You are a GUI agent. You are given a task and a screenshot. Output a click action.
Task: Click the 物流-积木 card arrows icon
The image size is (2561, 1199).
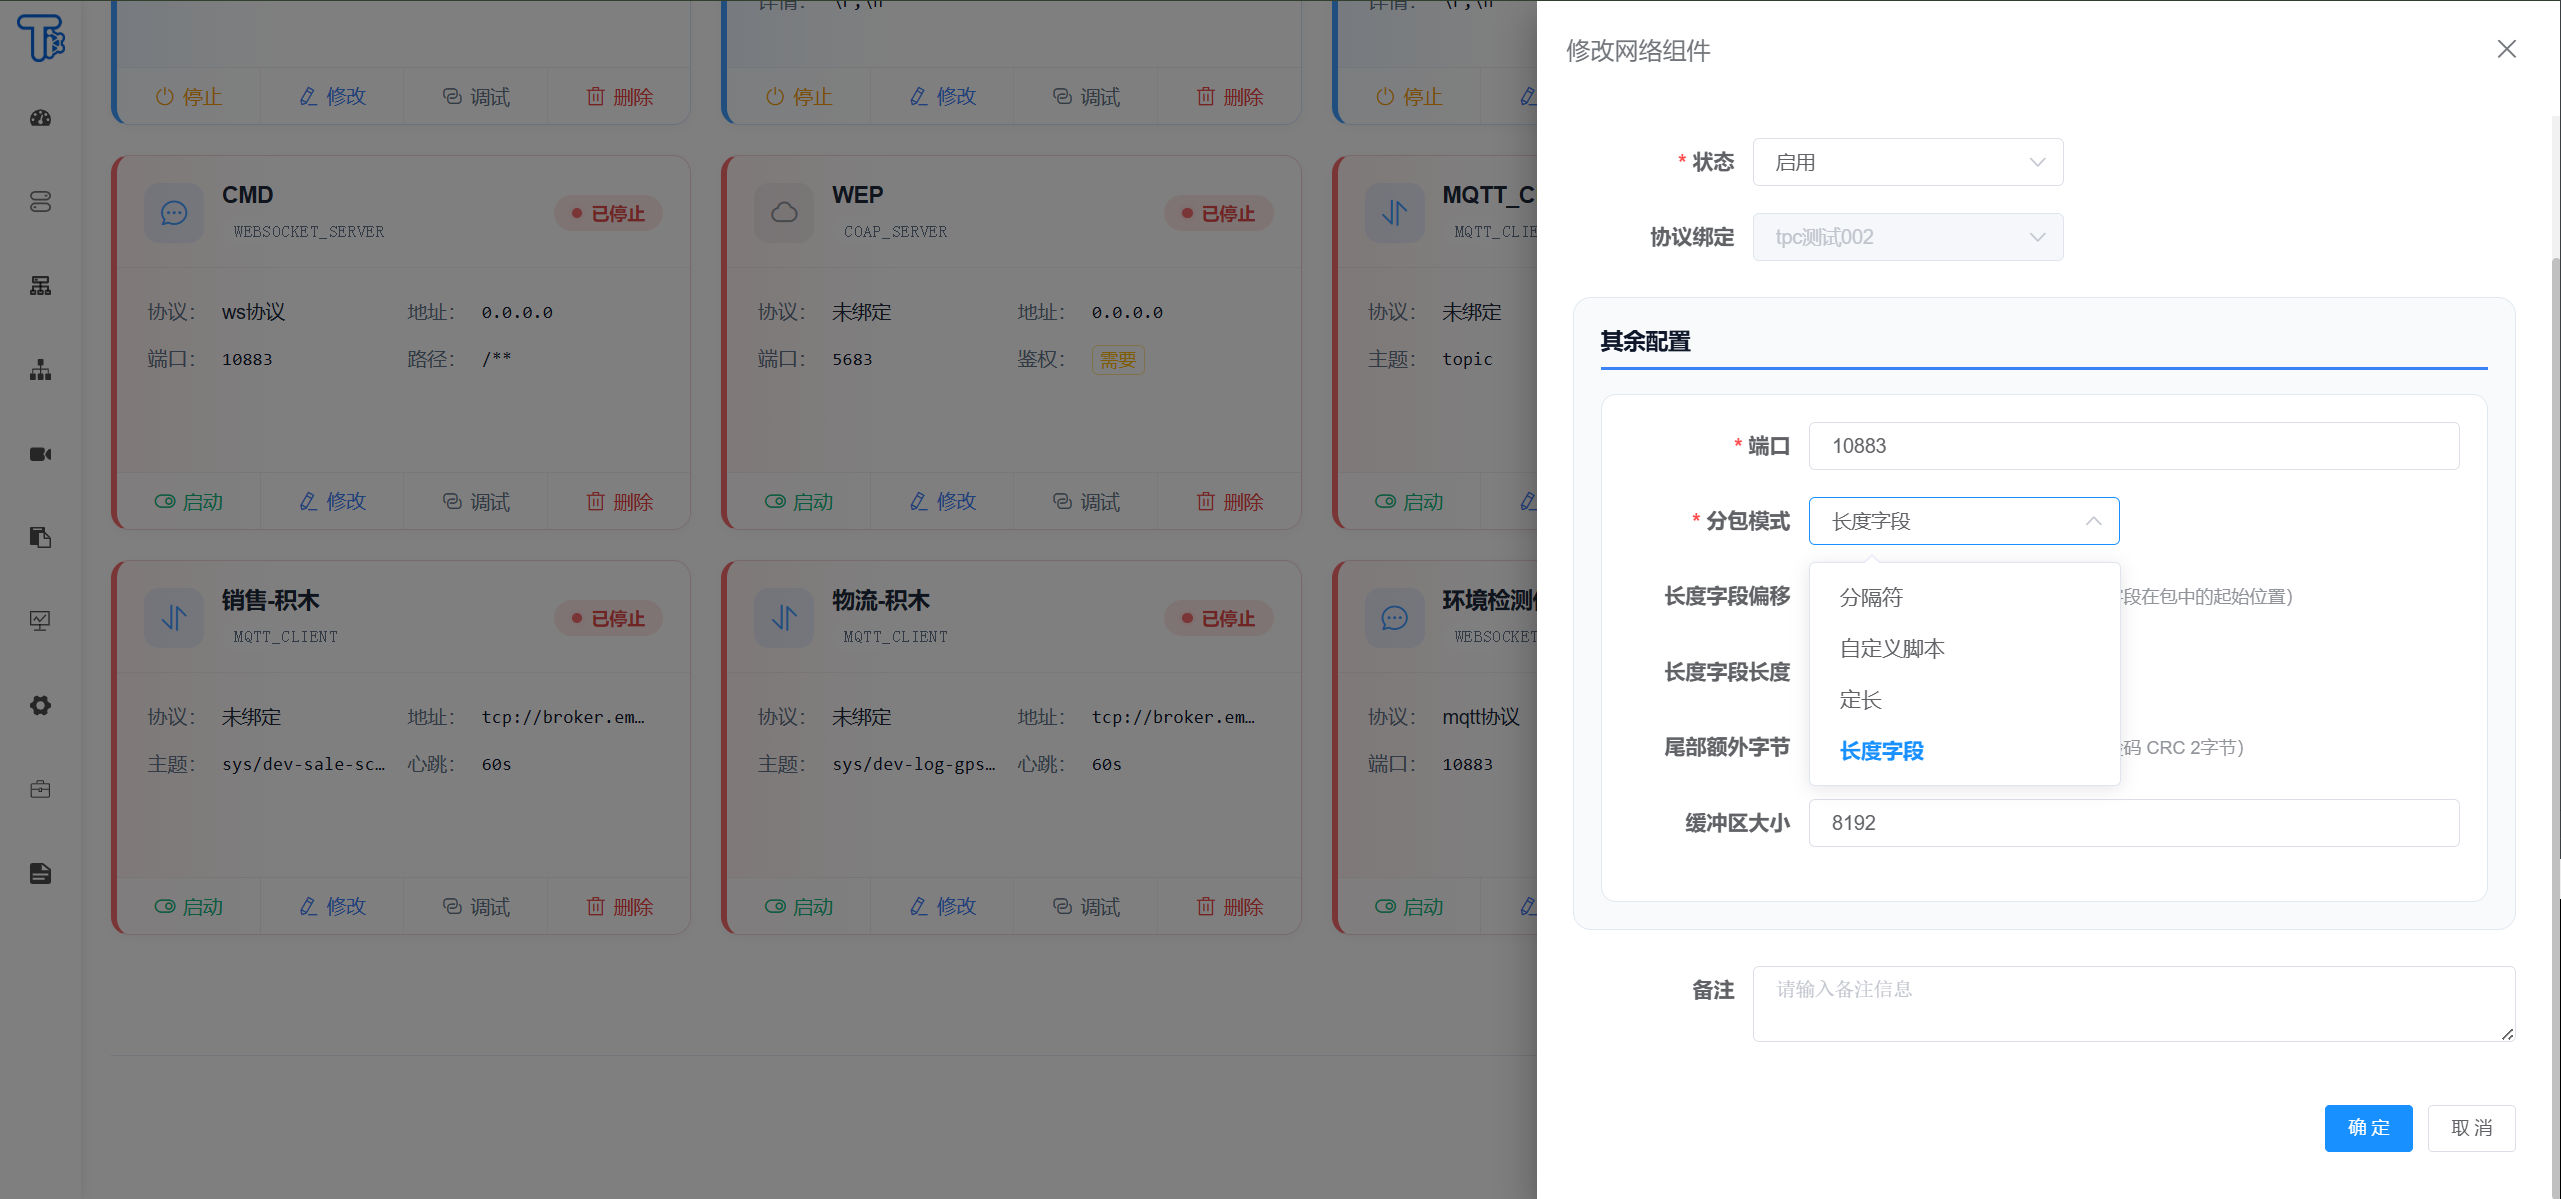point(784,618)
